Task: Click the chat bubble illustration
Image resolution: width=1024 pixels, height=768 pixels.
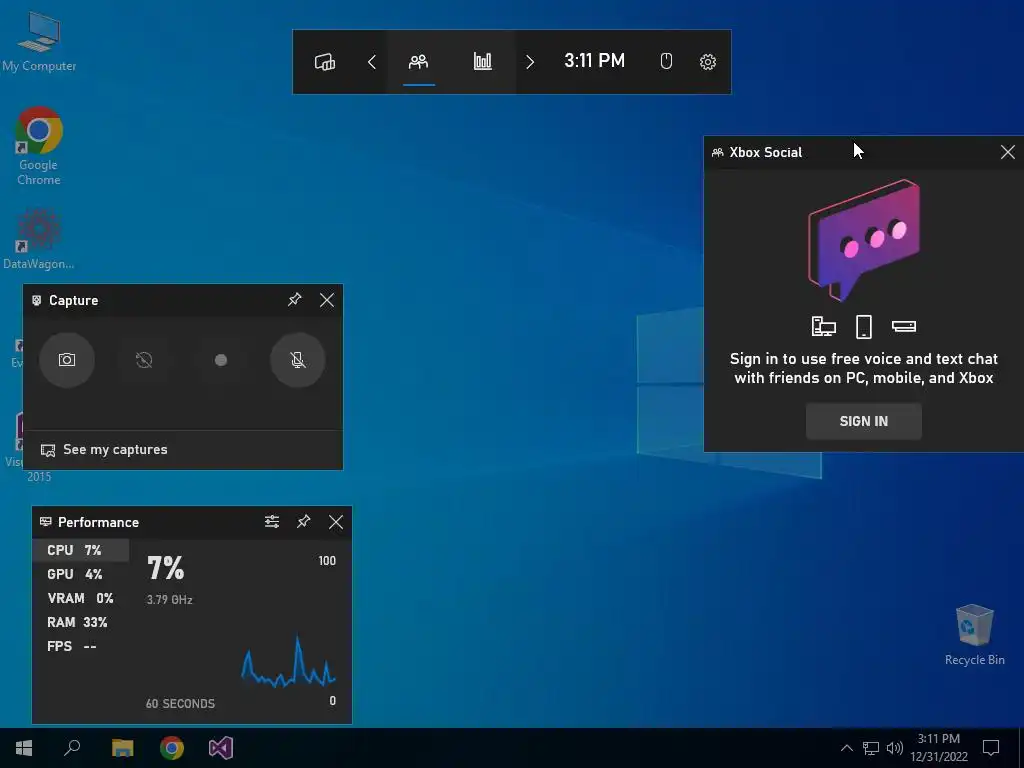Action: point(864,240)
